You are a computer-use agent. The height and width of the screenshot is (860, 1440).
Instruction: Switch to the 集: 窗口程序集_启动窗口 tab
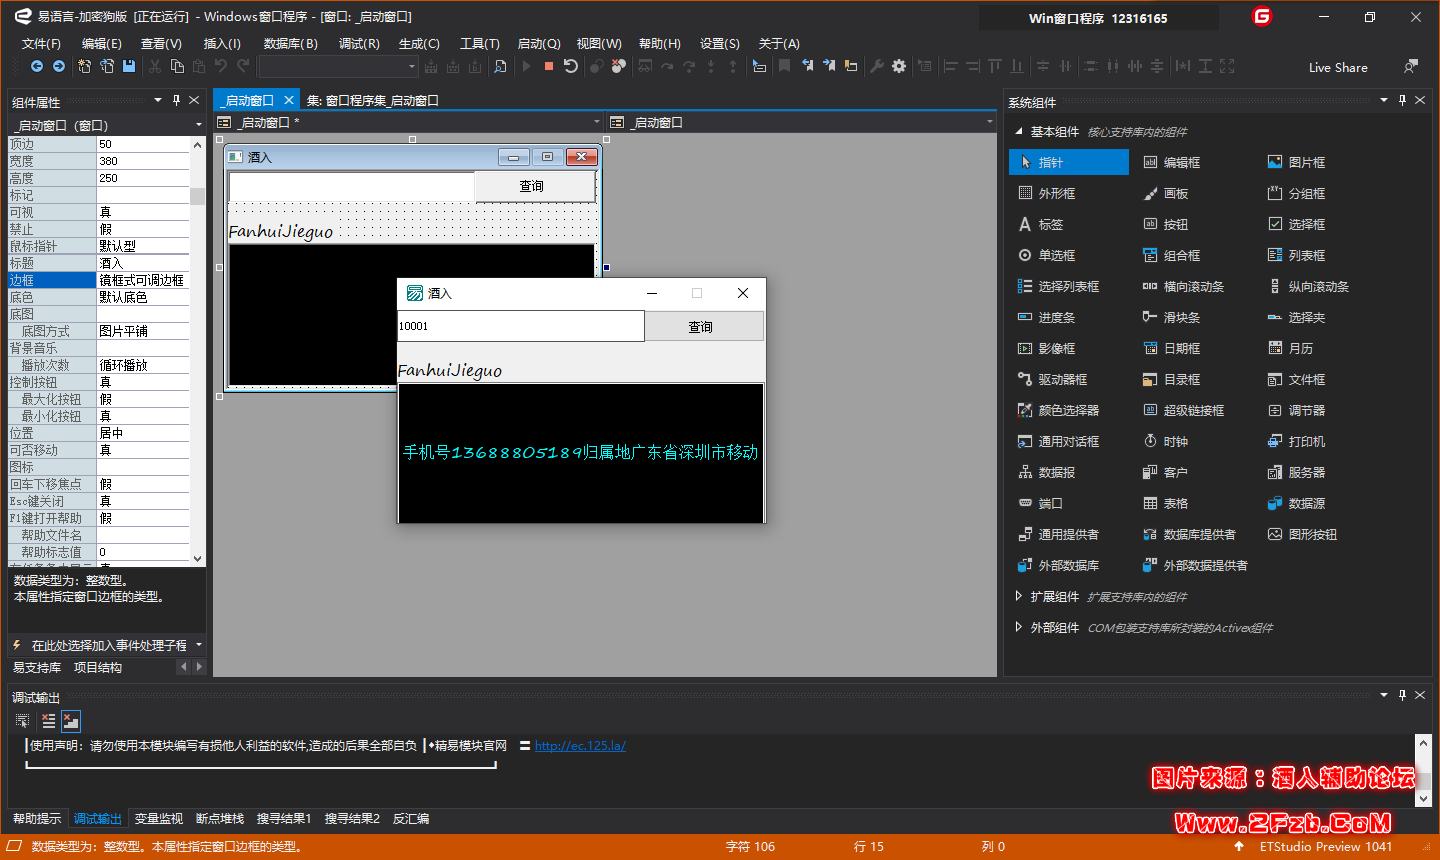click(x=373, y=100)
